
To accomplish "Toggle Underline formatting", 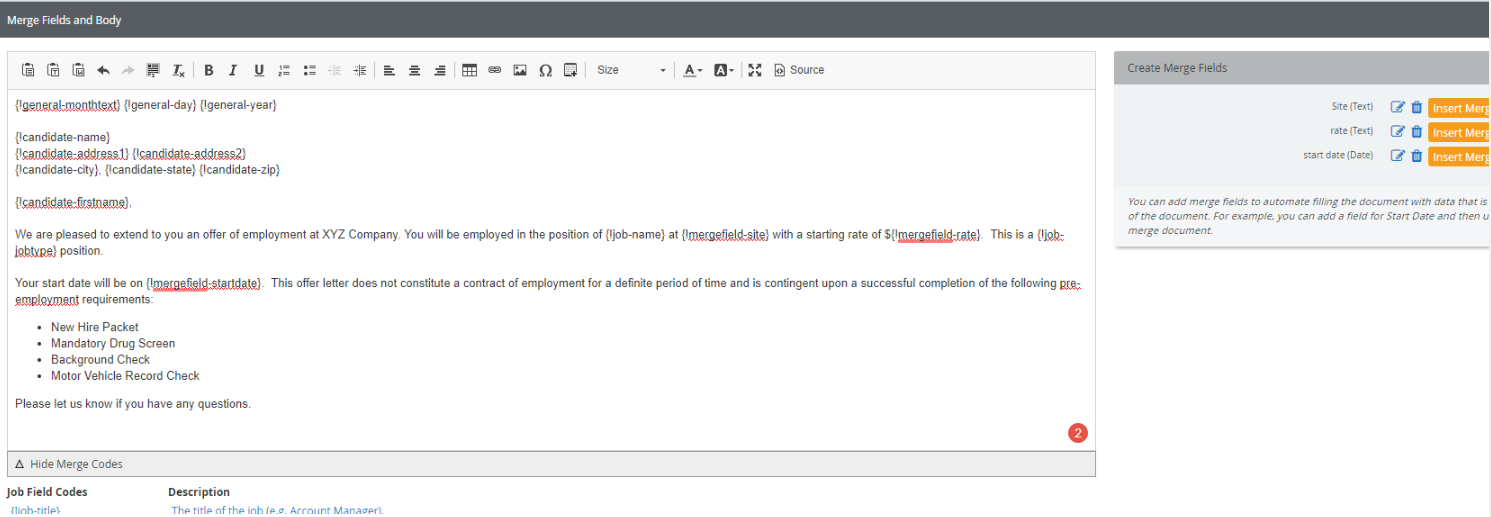I will tap(259, 70).
